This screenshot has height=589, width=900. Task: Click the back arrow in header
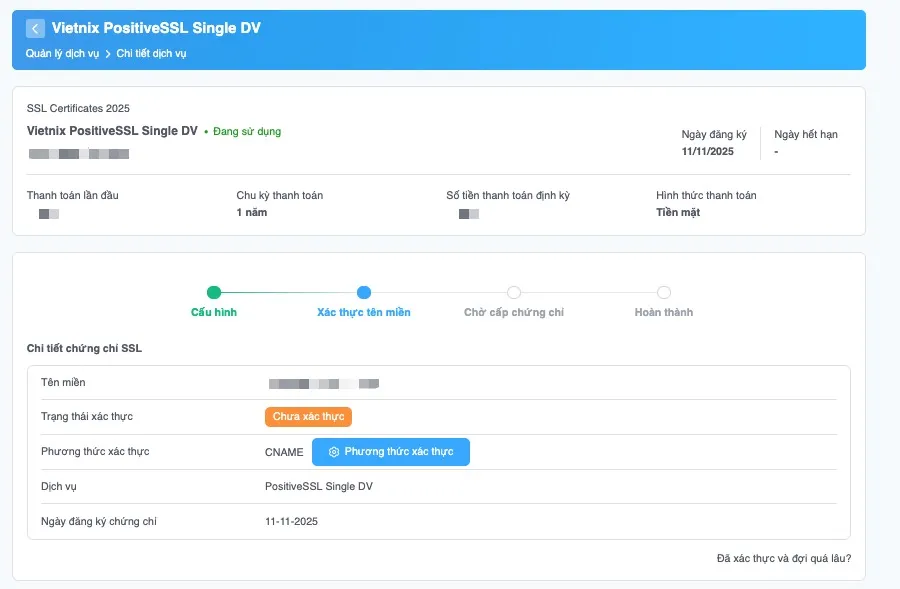click(x=35, y=28)
